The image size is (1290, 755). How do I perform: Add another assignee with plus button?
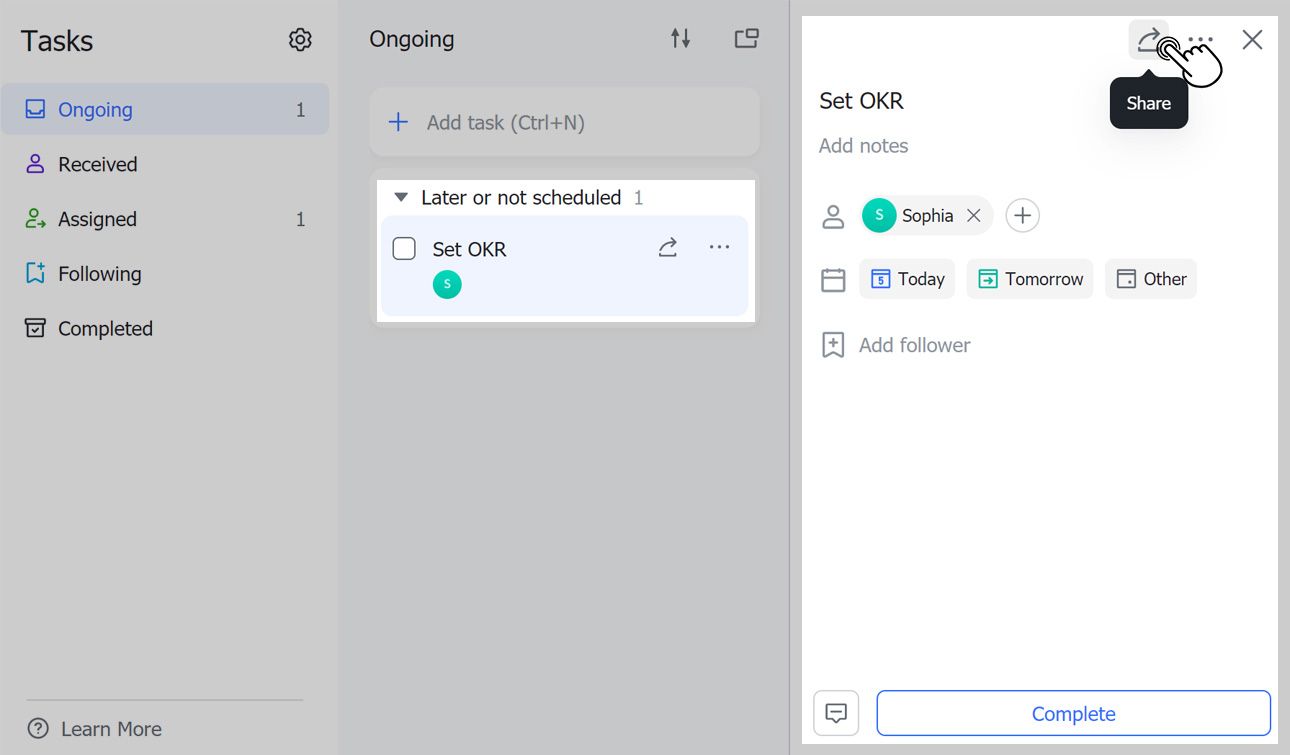click(1022, 215)
